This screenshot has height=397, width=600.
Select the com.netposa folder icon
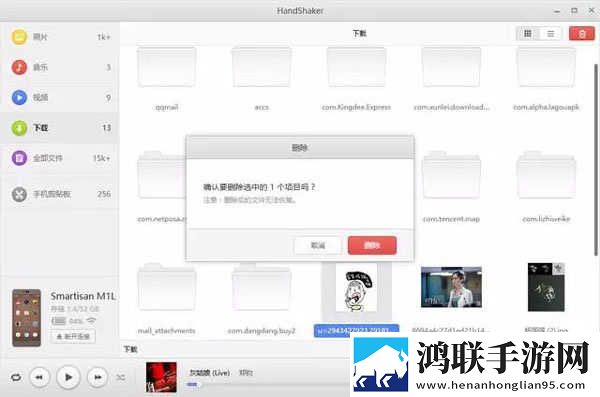tap(161, 175)
